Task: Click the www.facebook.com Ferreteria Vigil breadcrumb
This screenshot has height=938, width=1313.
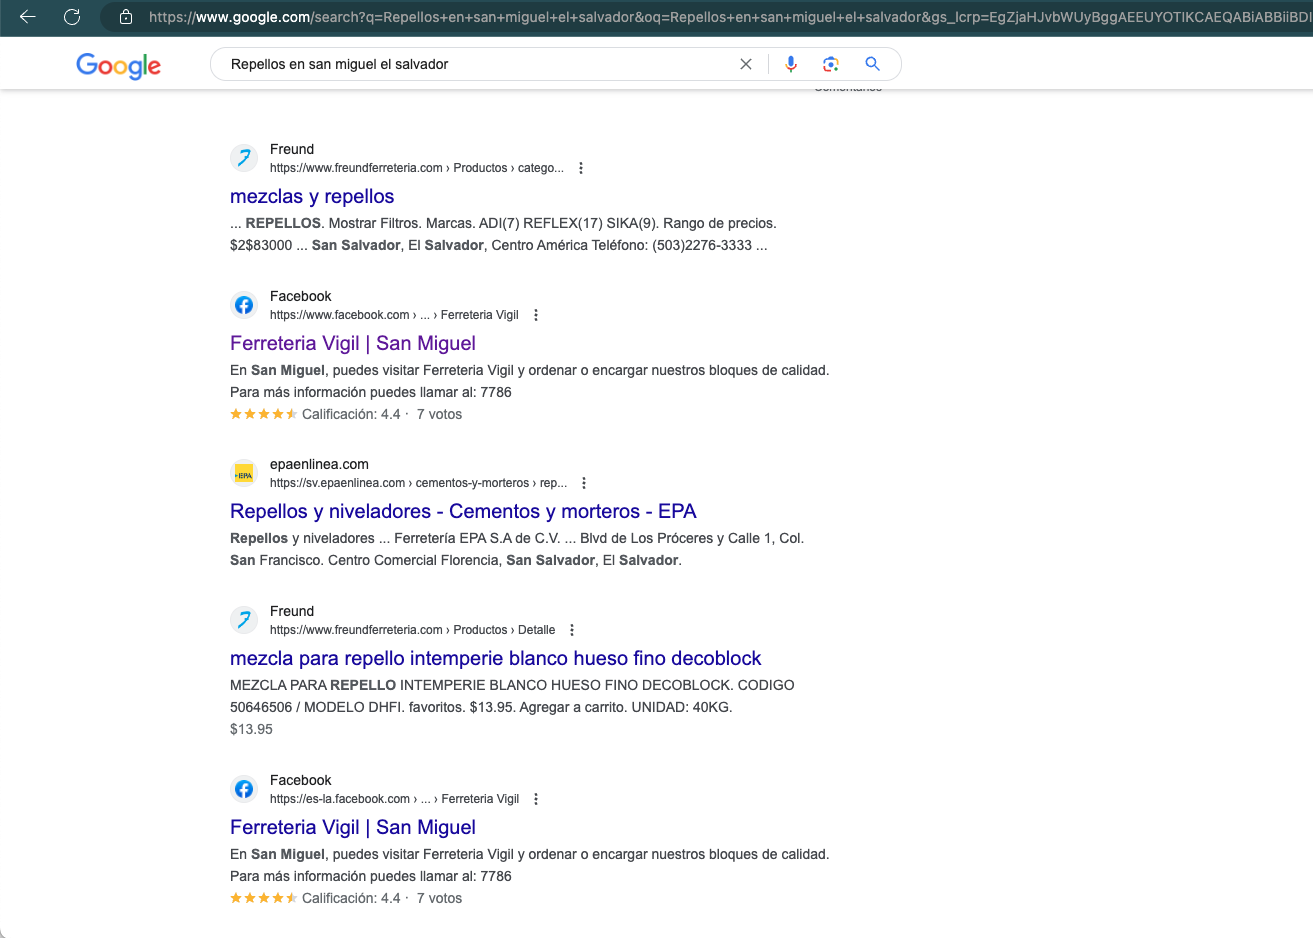Action: click(394, 315)
